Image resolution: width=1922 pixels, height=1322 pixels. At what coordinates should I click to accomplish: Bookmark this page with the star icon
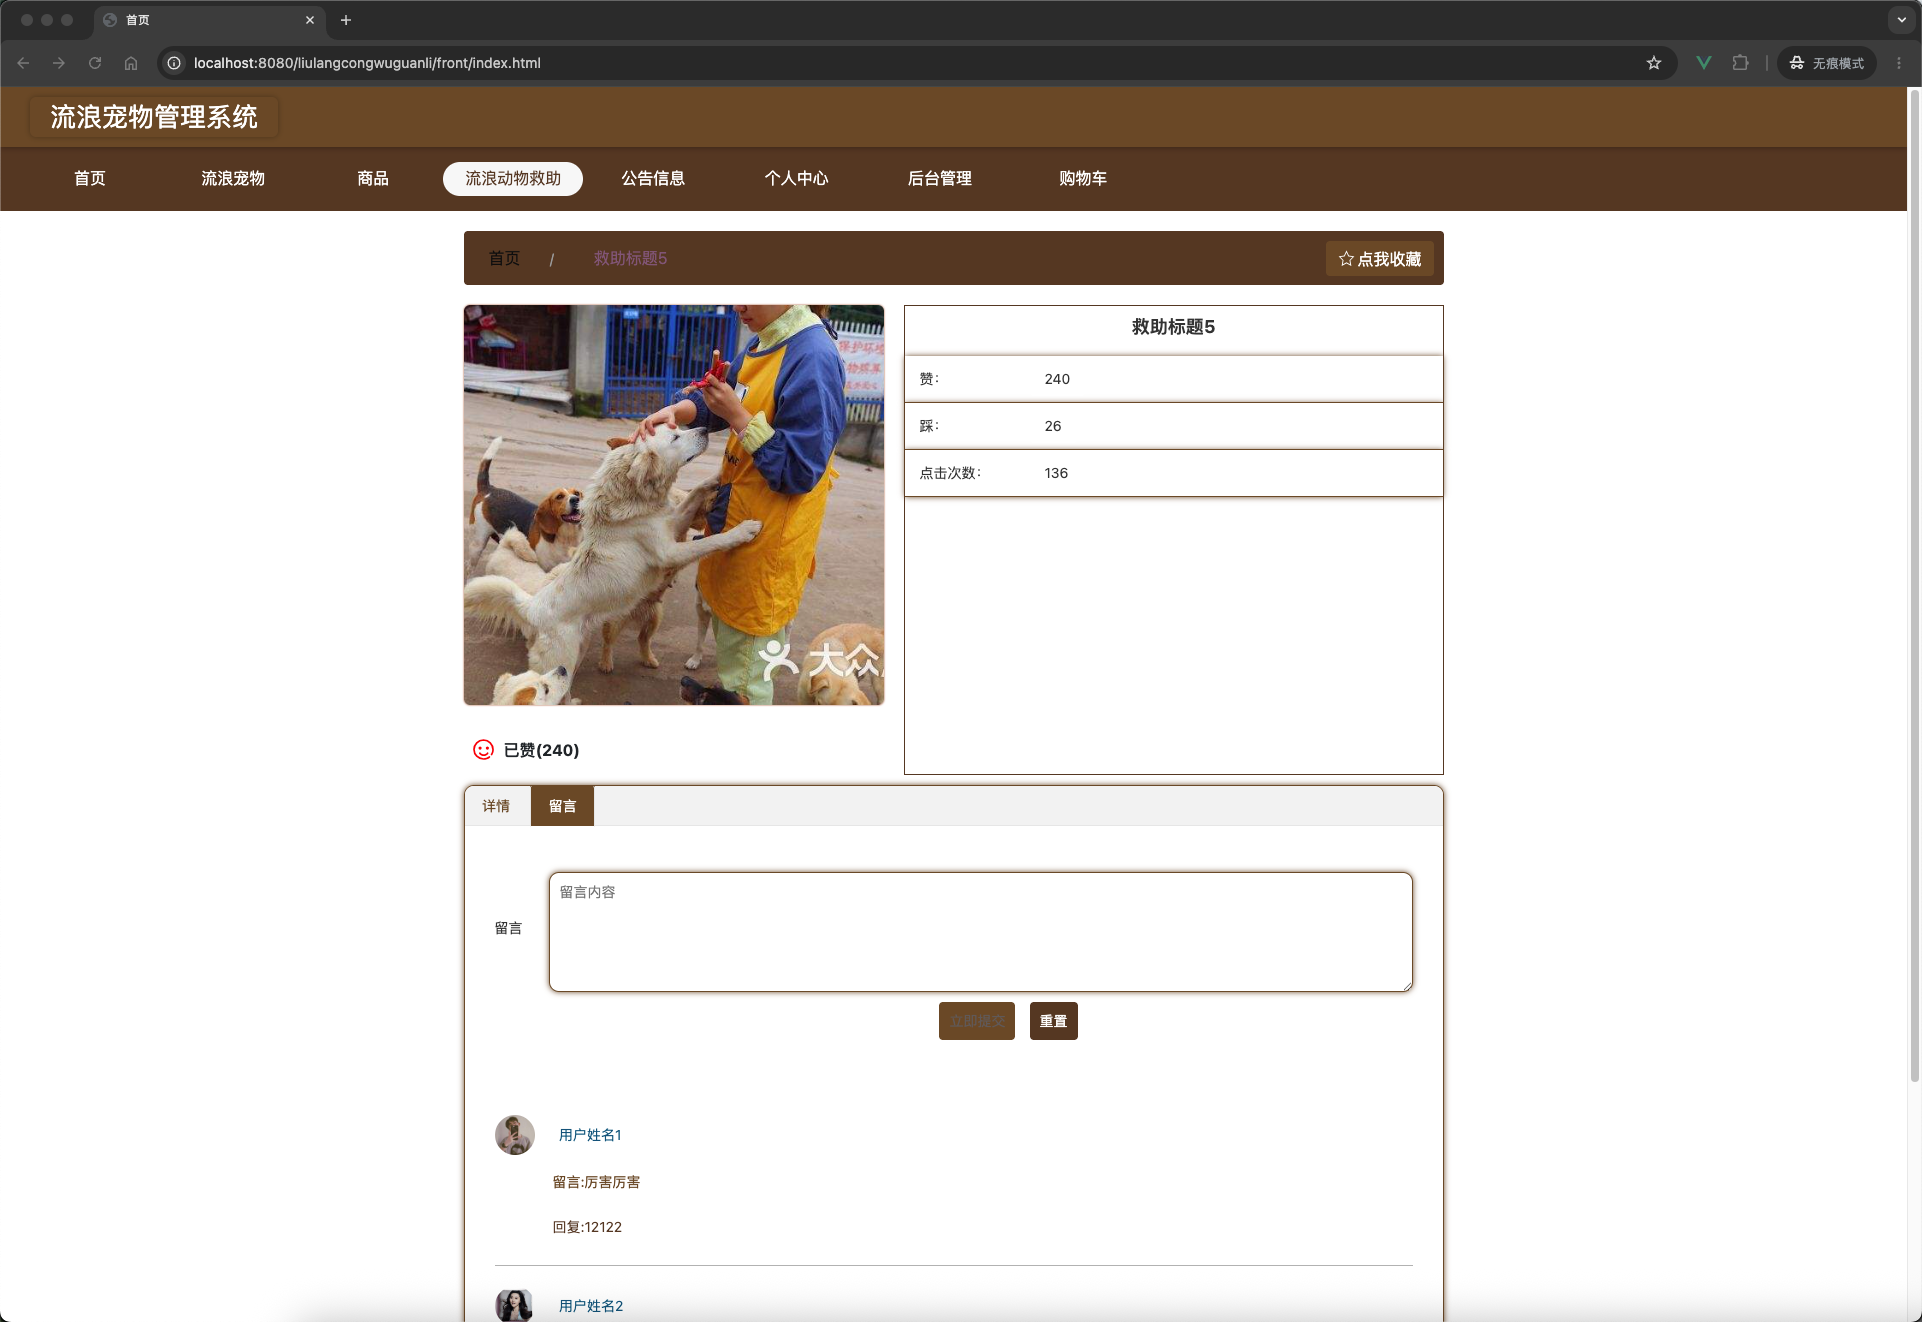click(1654, 63)
